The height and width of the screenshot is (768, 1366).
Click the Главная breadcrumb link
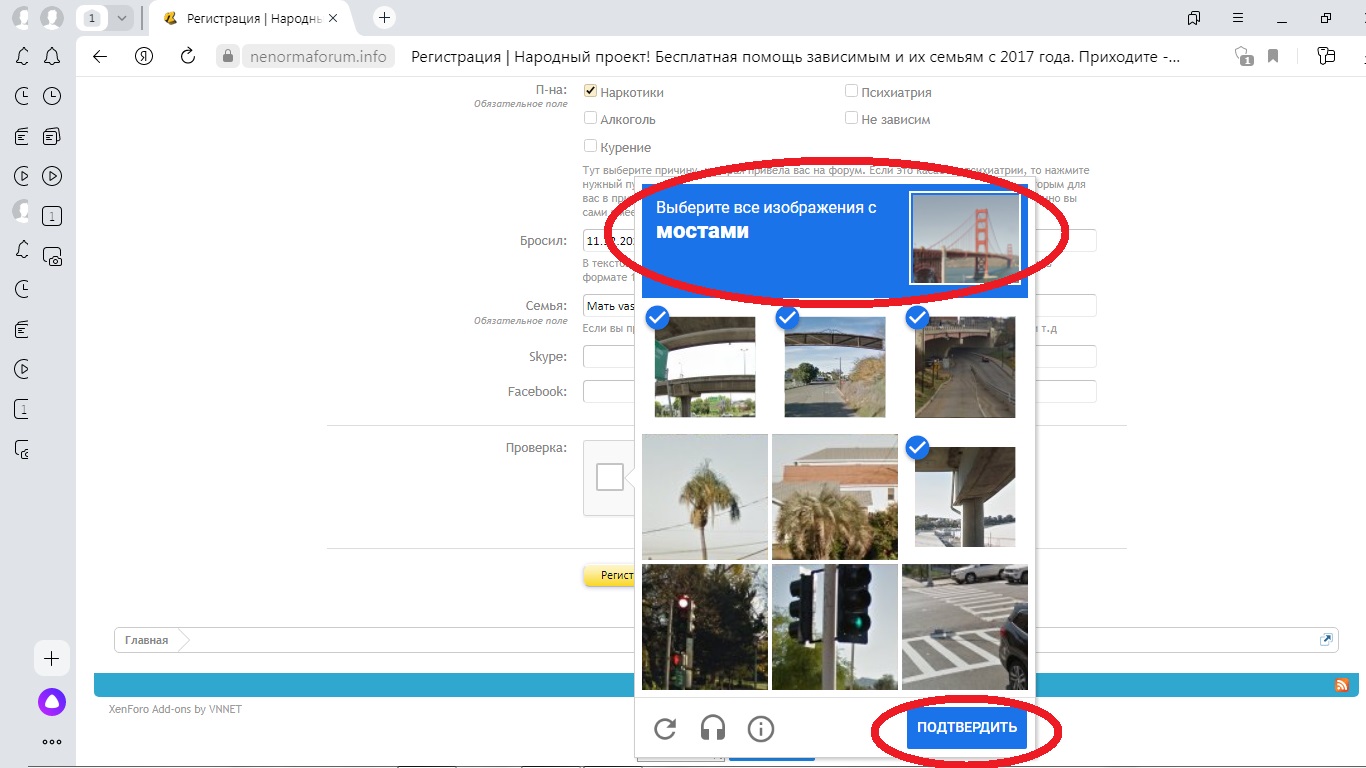[147, 640]
